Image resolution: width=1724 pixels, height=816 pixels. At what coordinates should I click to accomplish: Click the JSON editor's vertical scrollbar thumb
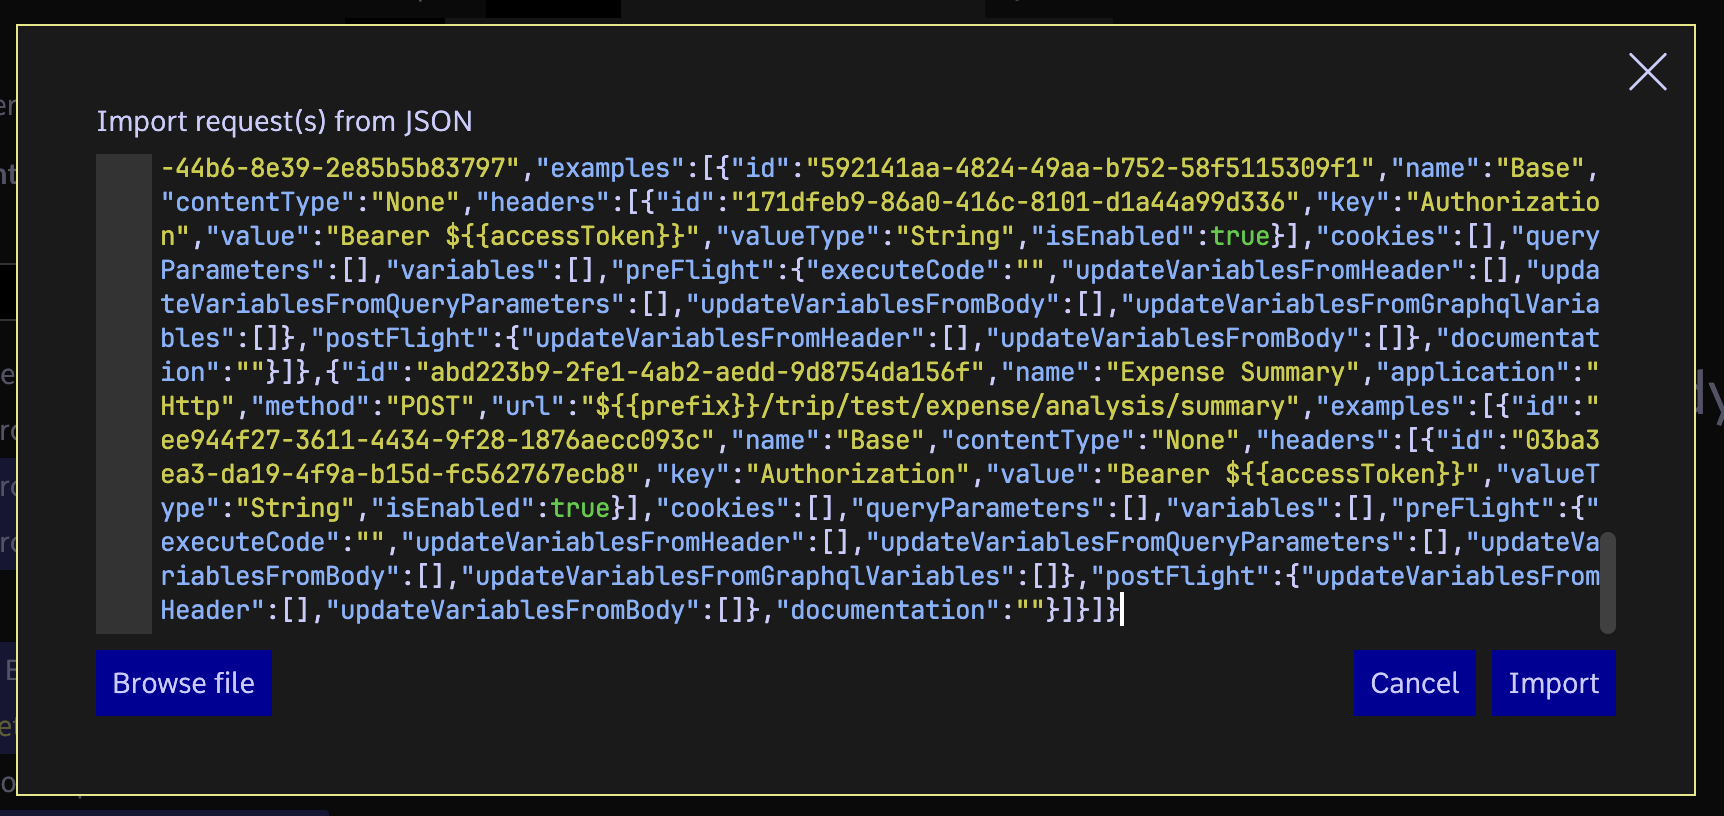pyautogui.click(x=1607, y=582)
